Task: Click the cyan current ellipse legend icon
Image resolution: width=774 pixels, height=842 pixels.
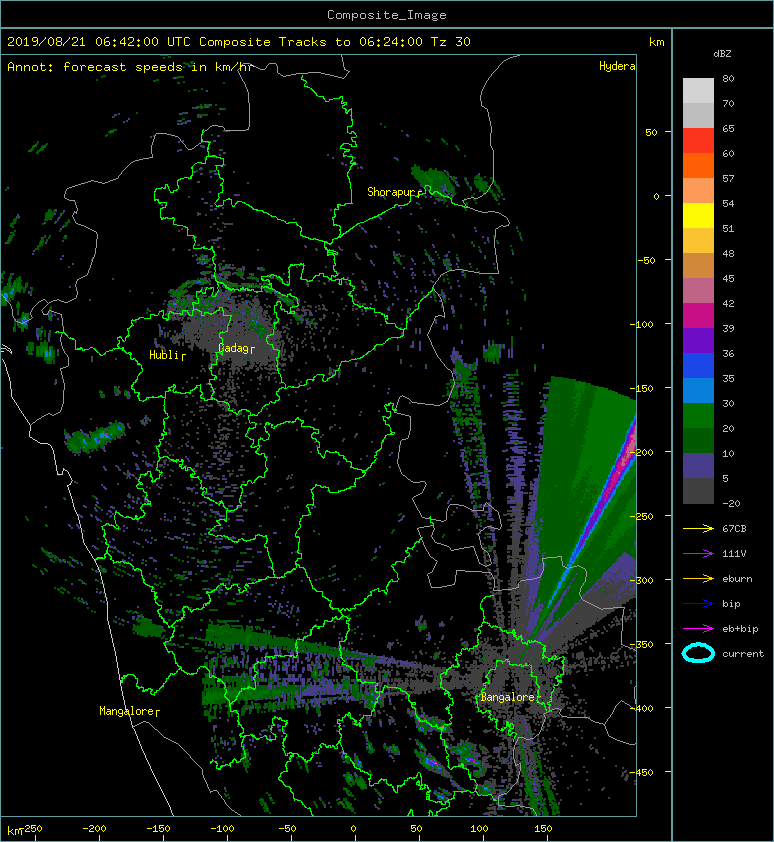Action: [698, 653]
